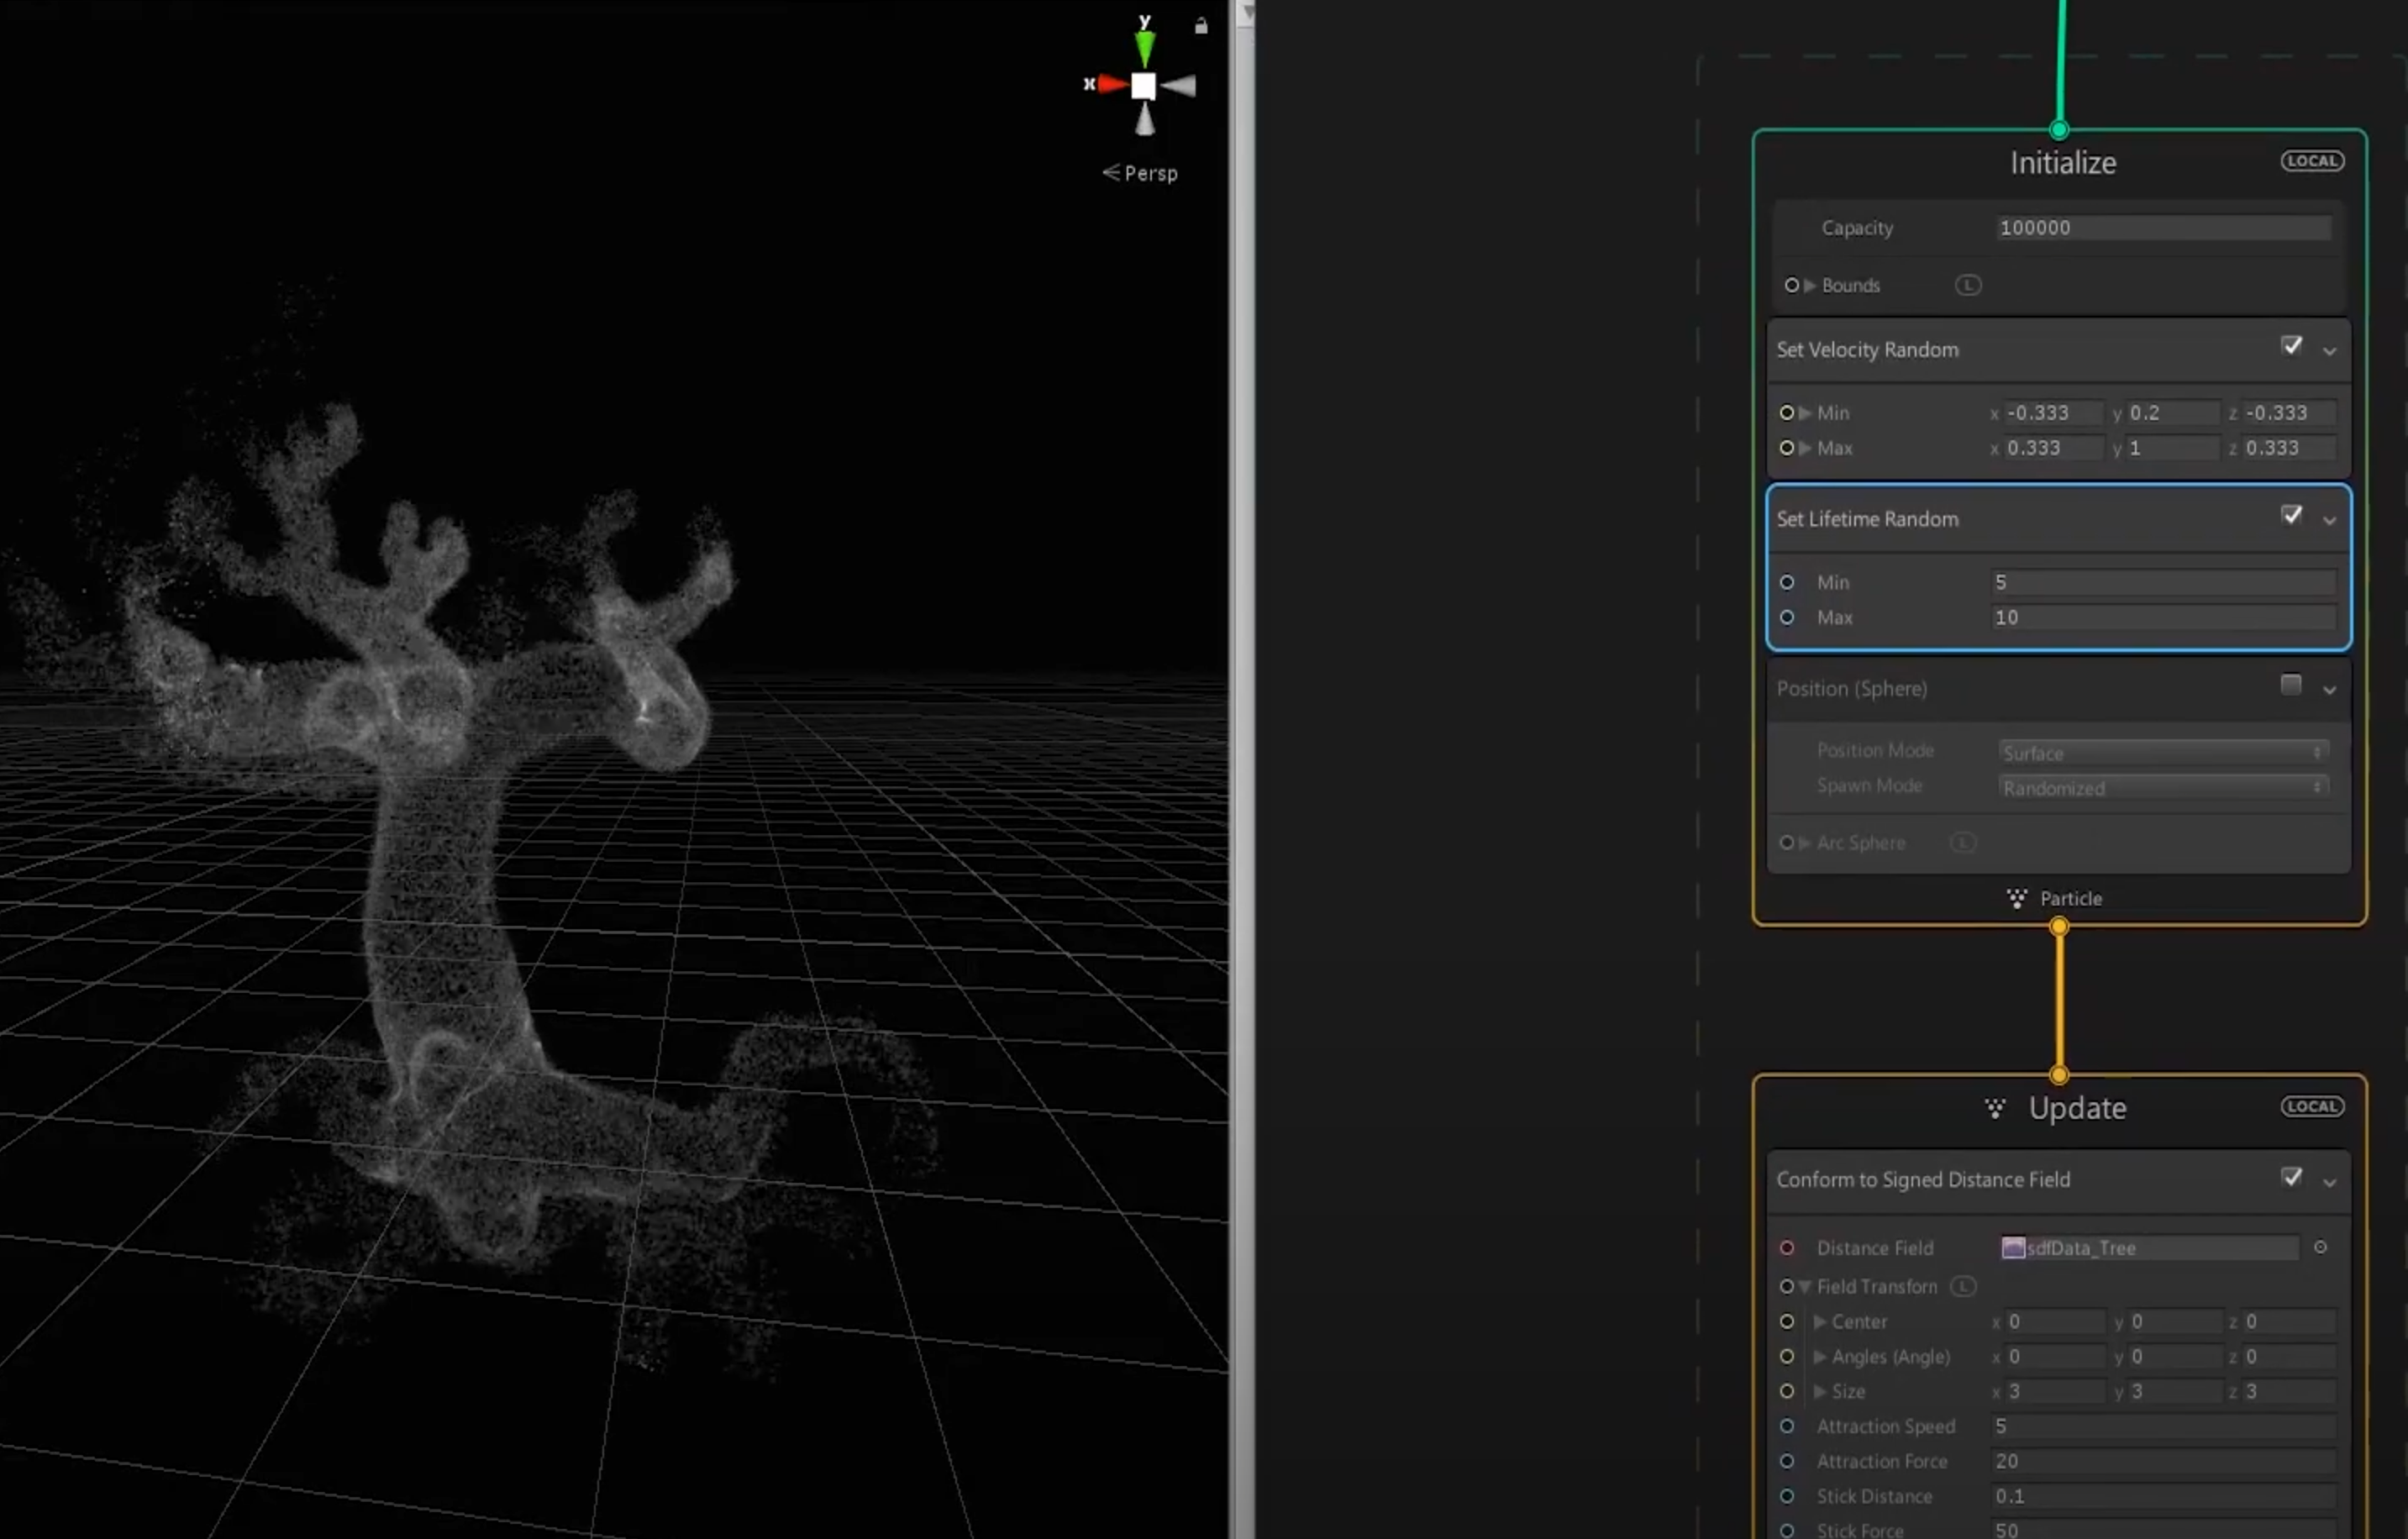
Task: Open the Spawn Mode Randomized dropdown
Action: (2163, 788)
